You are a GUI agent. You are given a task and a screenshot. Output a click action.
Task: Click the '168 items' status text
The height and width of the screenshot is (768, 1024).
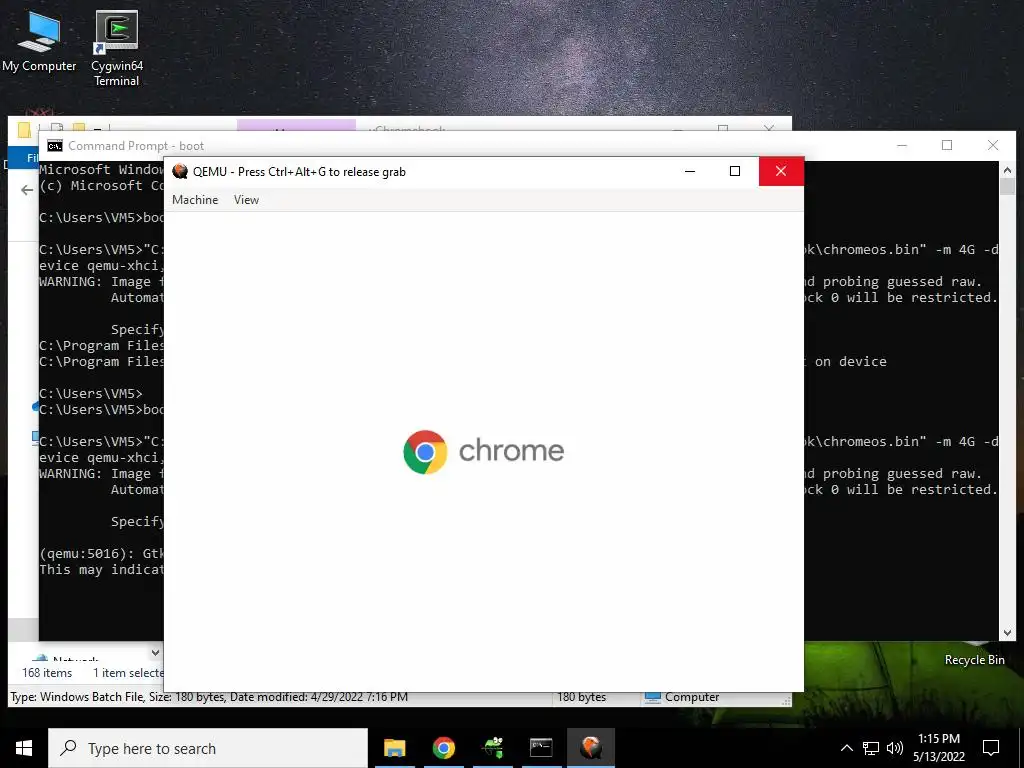point(47,673)
